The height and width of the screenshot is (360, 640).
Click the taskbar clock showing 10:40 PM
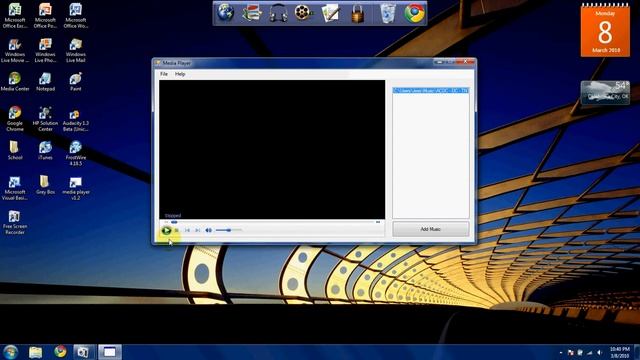[x=620, y=352]
